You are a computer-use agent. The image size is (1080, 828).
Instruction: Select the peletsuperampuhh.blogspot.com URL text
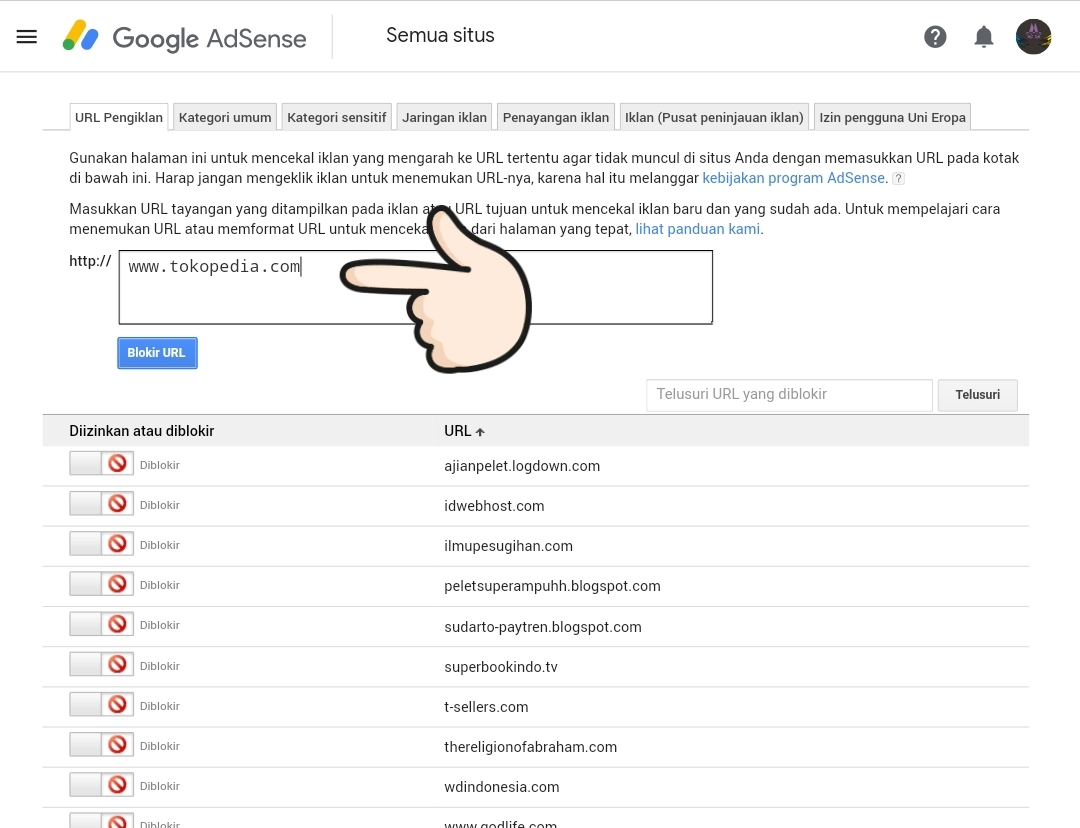[552, 586]
